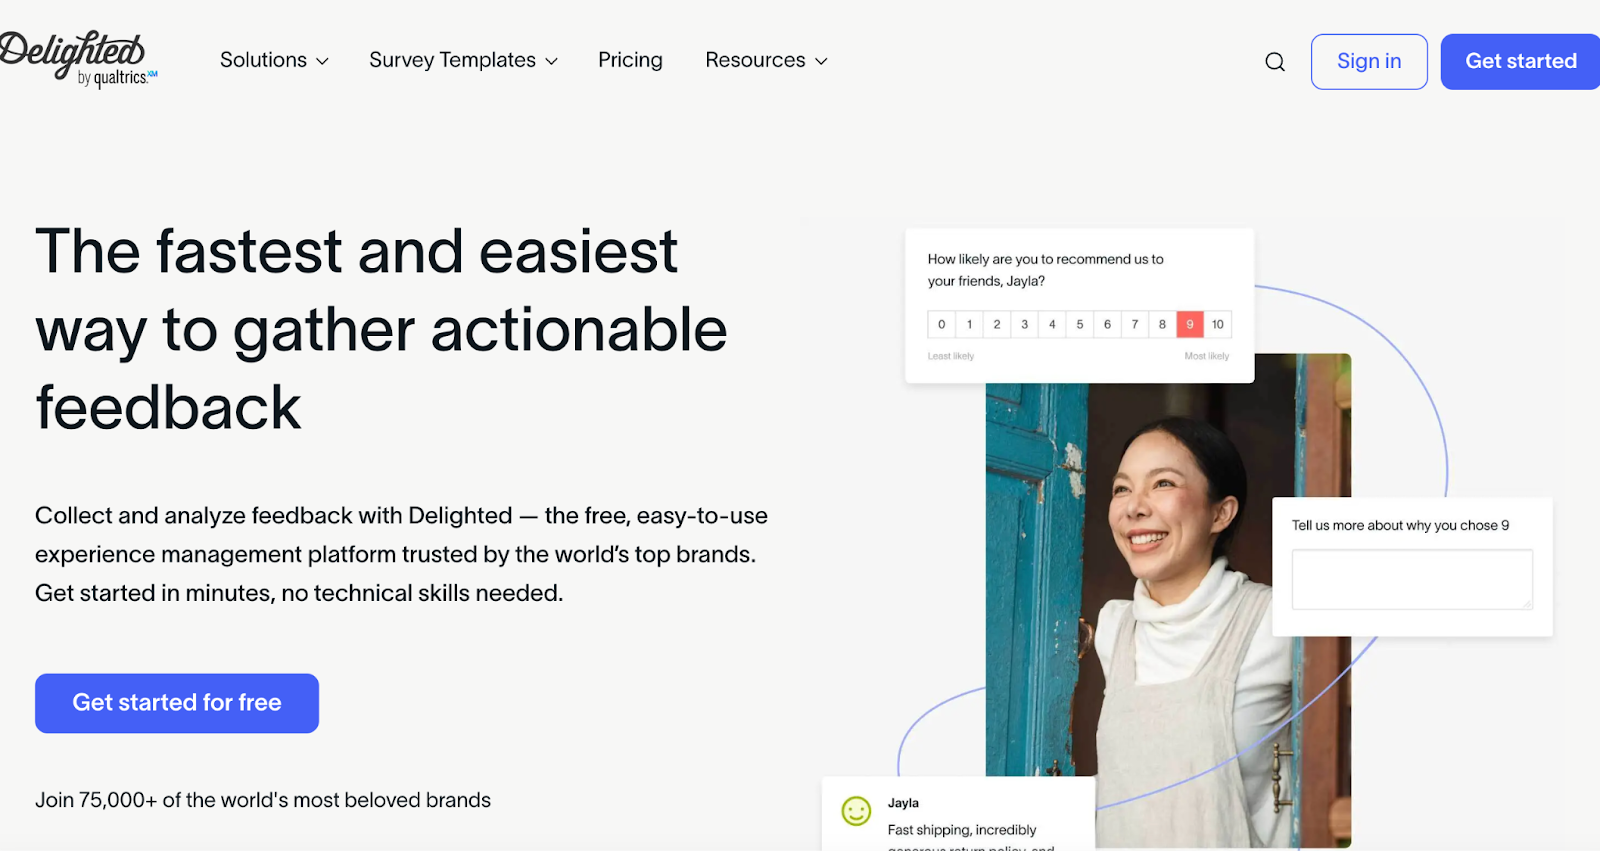Click the photo of the smiling woman
This screenshot has height=851, width=1600.
coord(1168,600)
